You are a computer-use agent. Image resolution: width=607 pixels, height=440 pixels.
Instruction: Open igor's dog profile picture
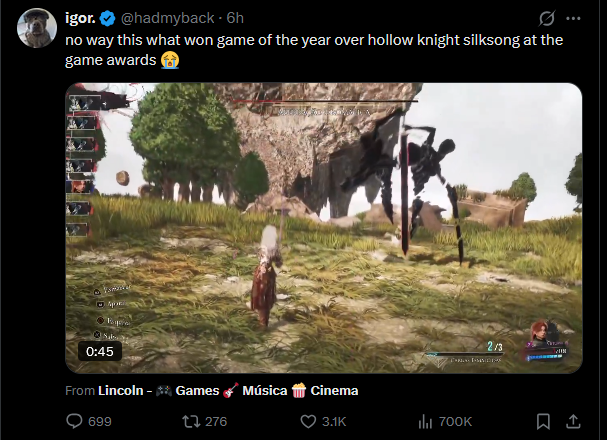pyautogui.click(x=37, y=28)
